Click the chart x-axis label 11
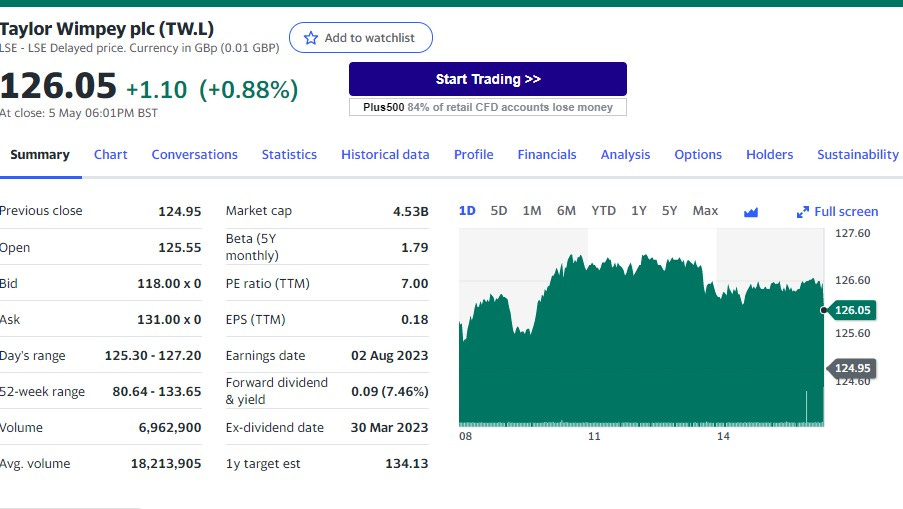Image resolution: width=903 pixels, height=509 pixels. (x=594, y=436)
